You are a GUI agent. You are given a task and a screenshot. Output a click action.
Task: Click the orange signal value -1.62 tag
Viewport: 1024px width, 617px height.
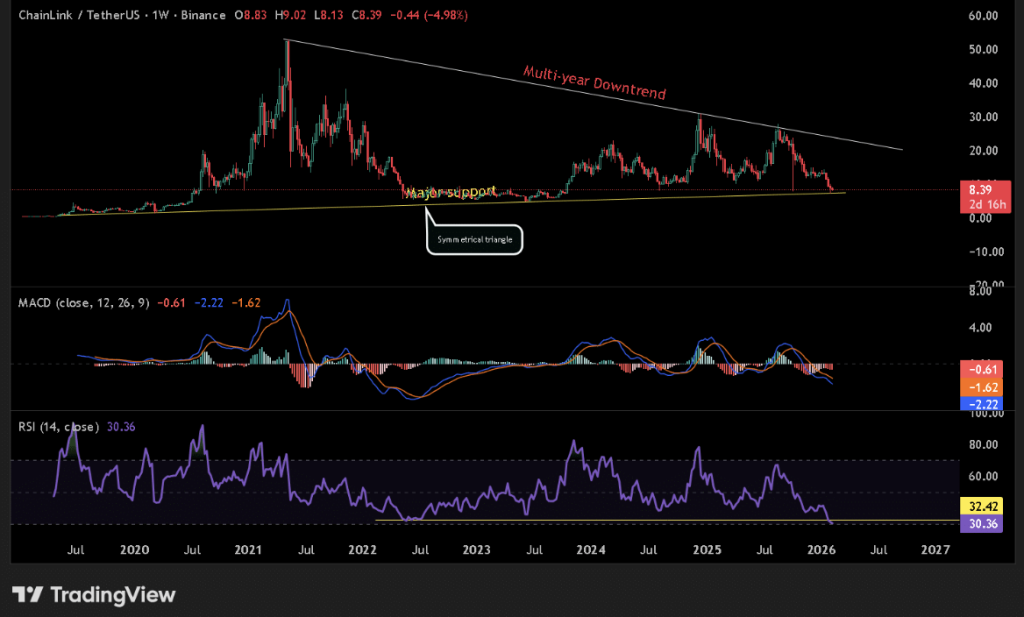pos(980,386)
